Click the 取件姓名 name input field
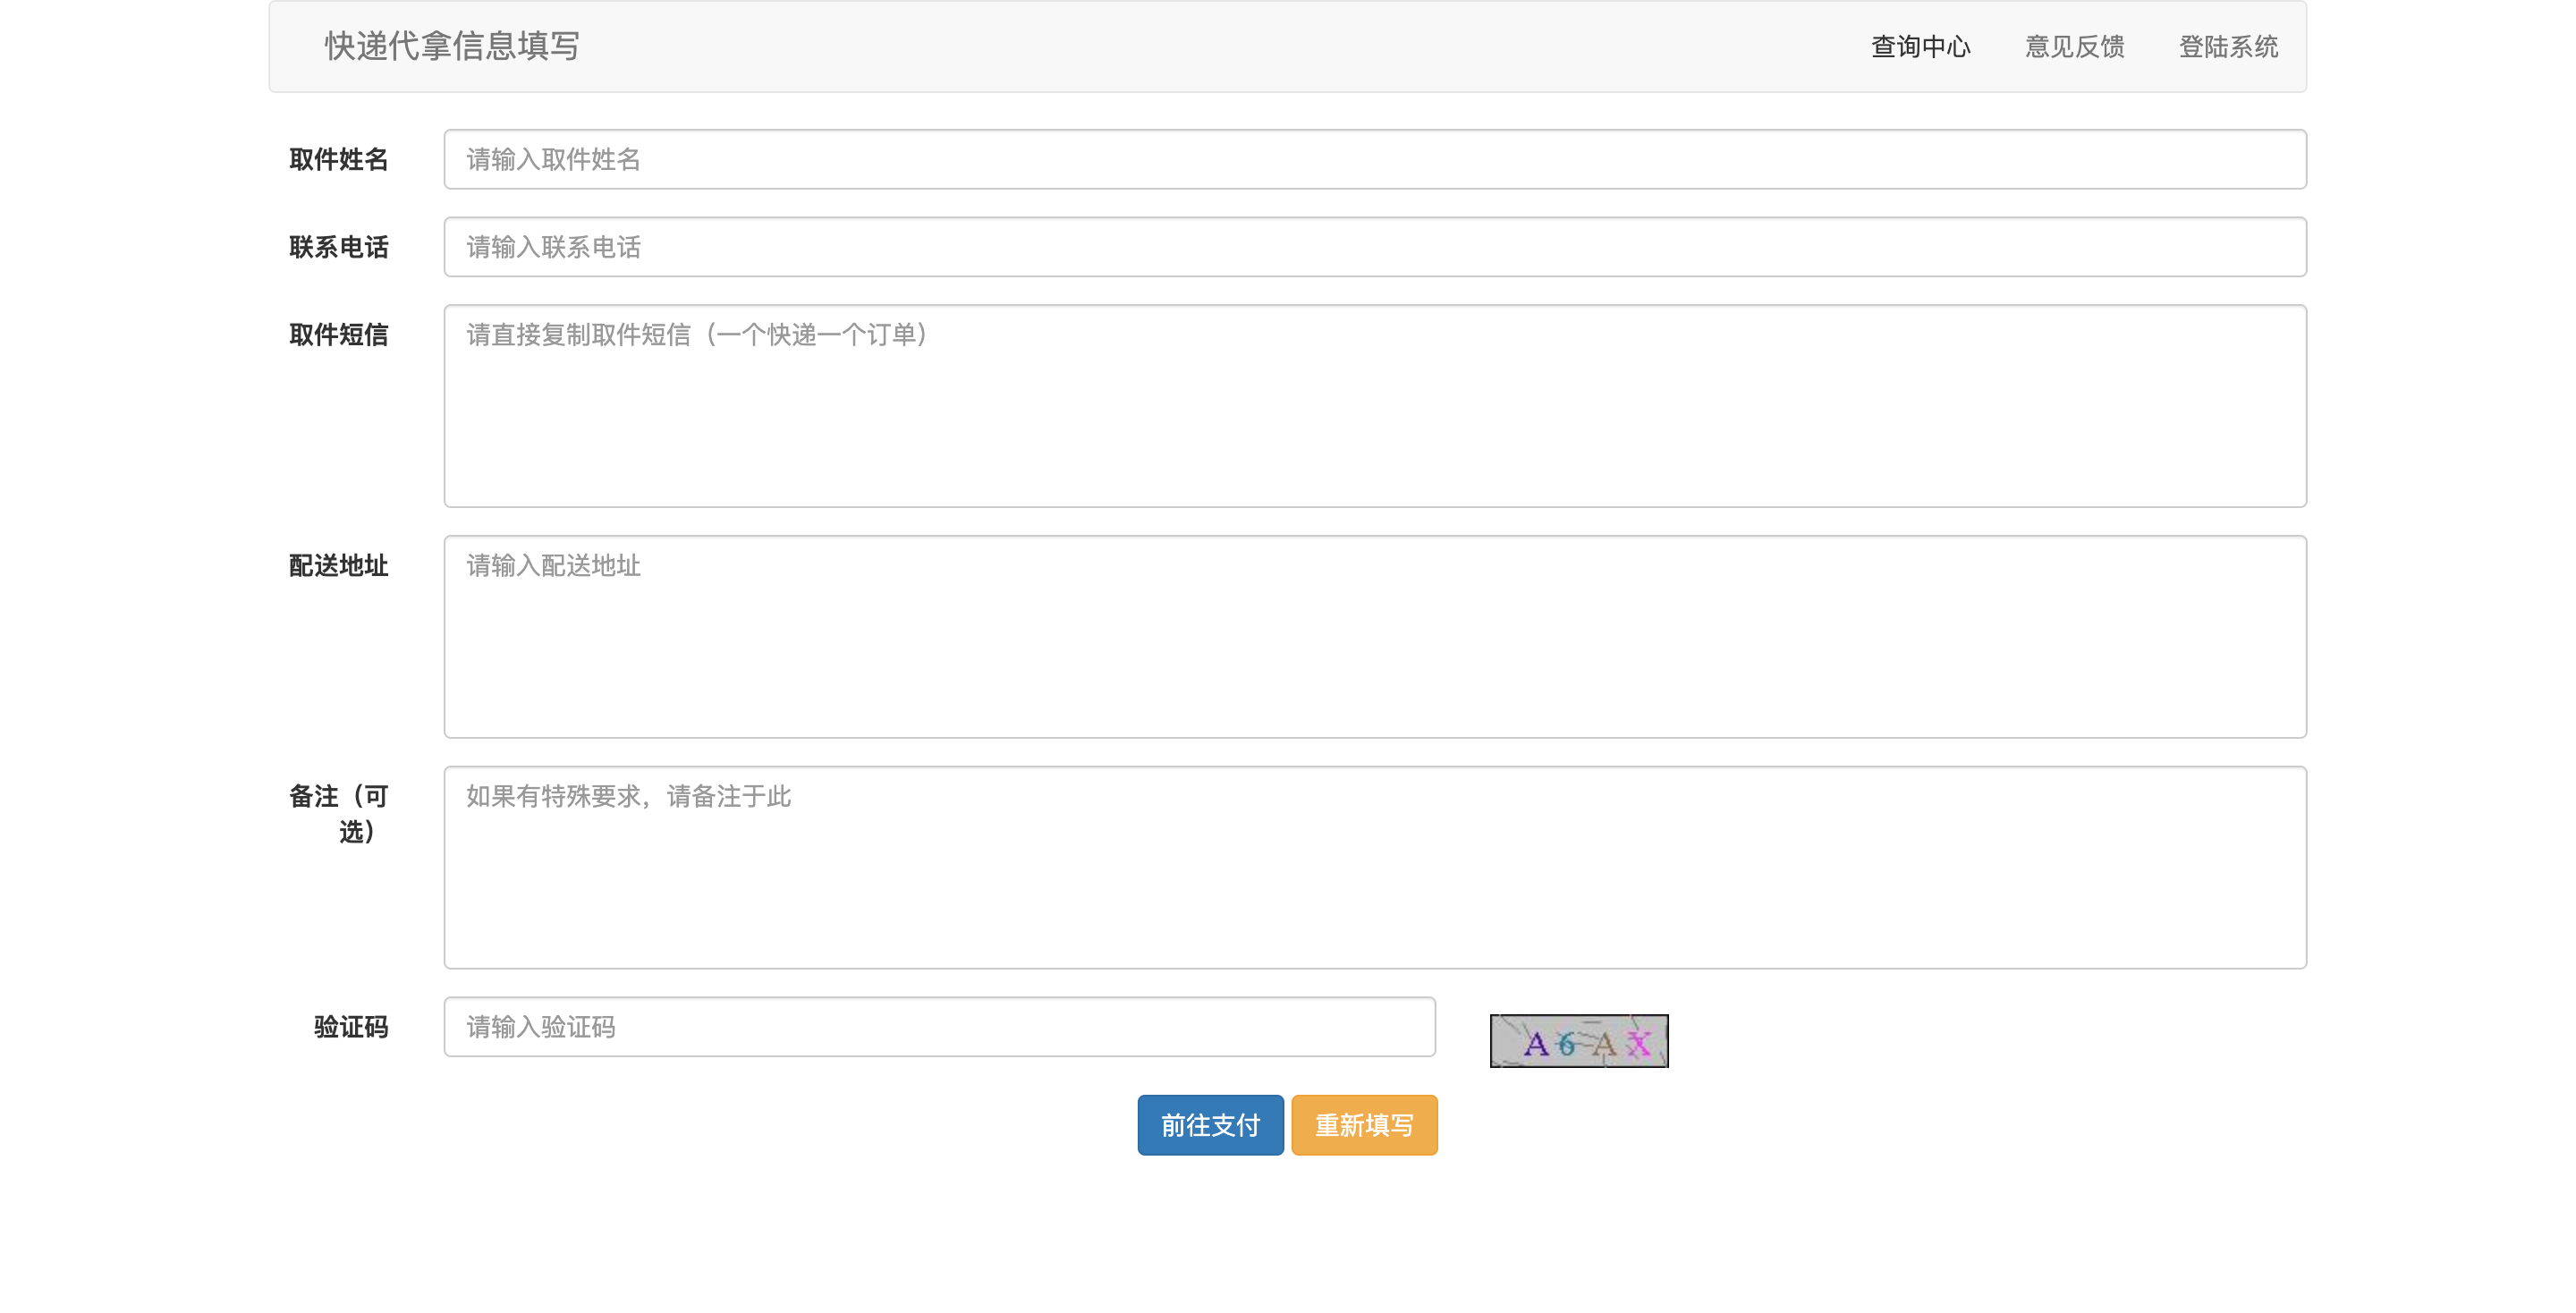Image resolution: width=2576 pixels, height=1313 pixels. [x=1374, y=159]
